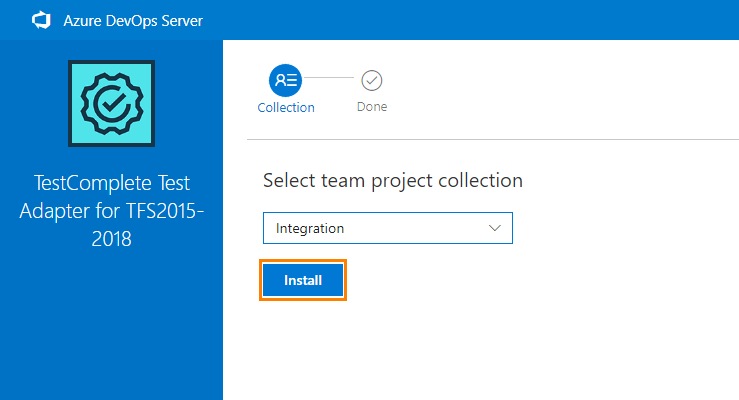The image size is (739, 400).
Task: Click the "TestComplete Test Adapter" extension title
Action: coord(111,183)
